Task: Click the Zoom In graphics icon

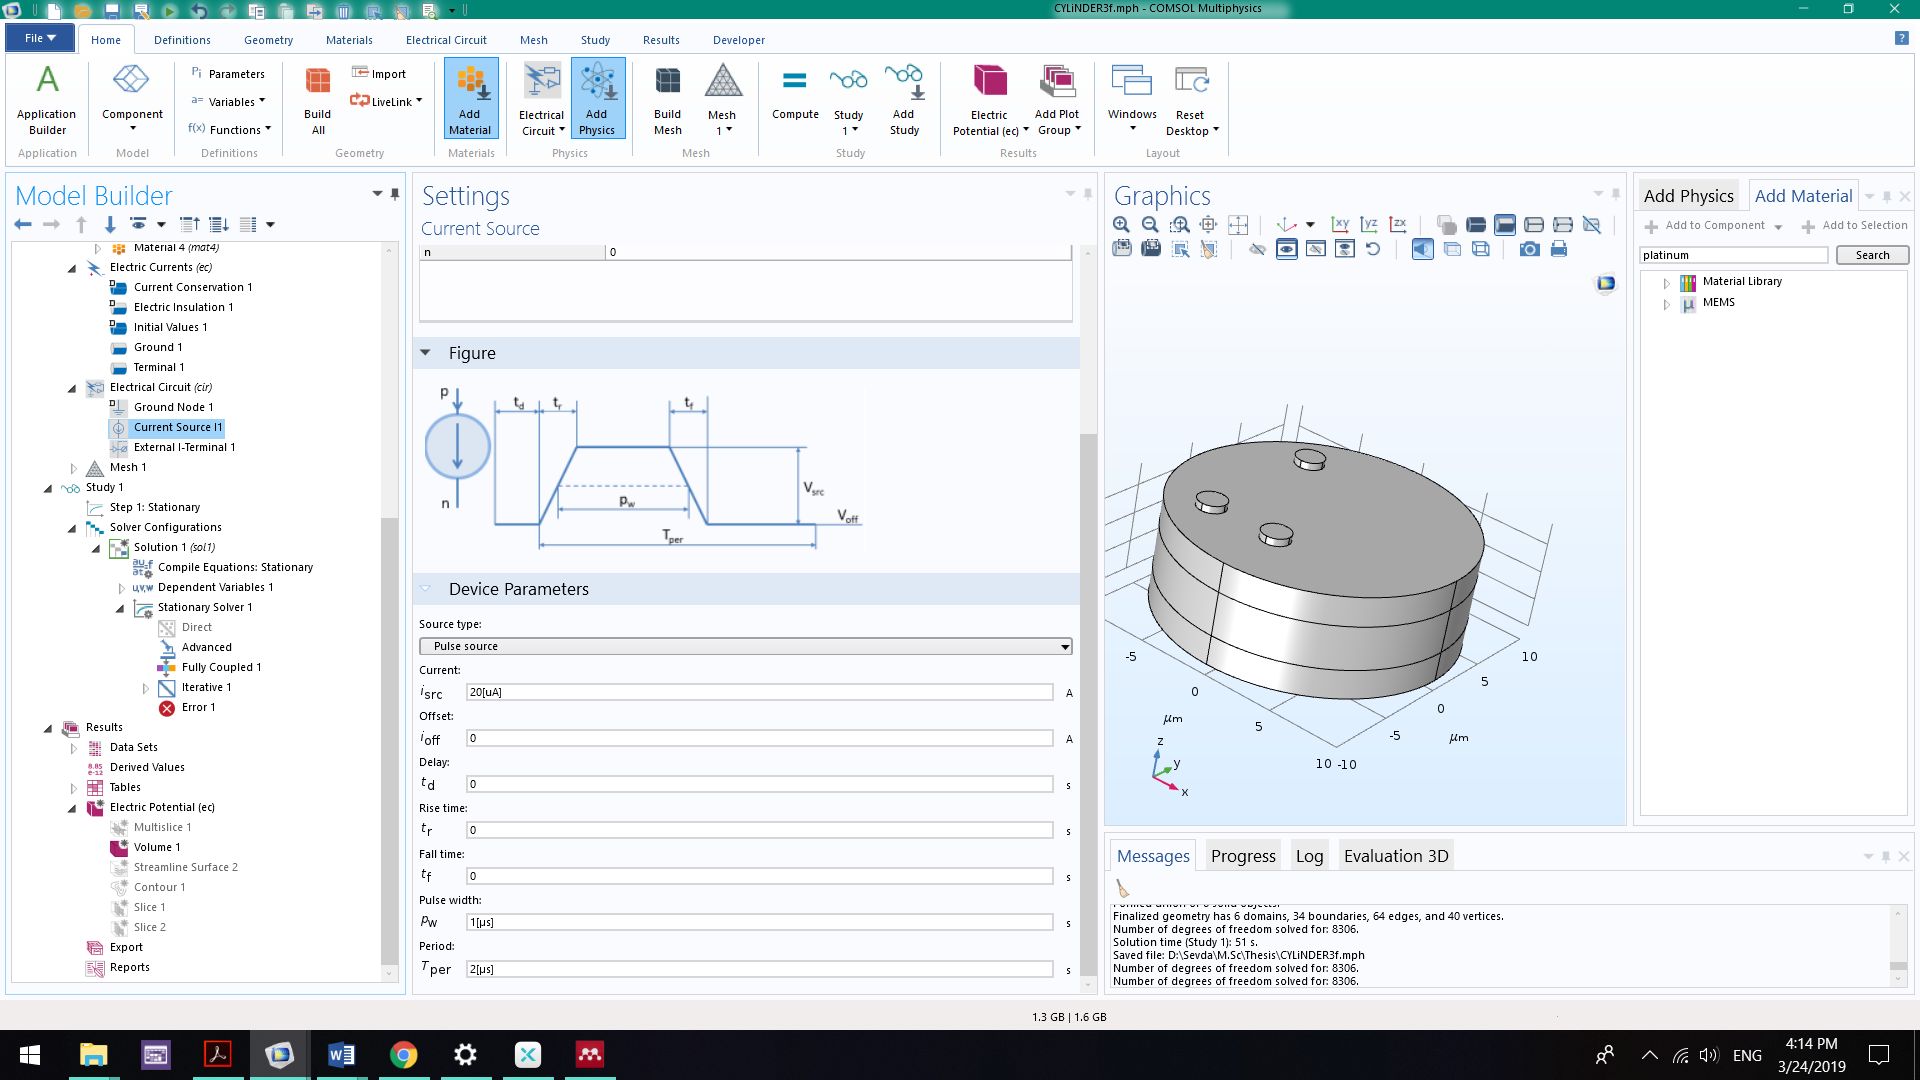Action: point(1121,225)
